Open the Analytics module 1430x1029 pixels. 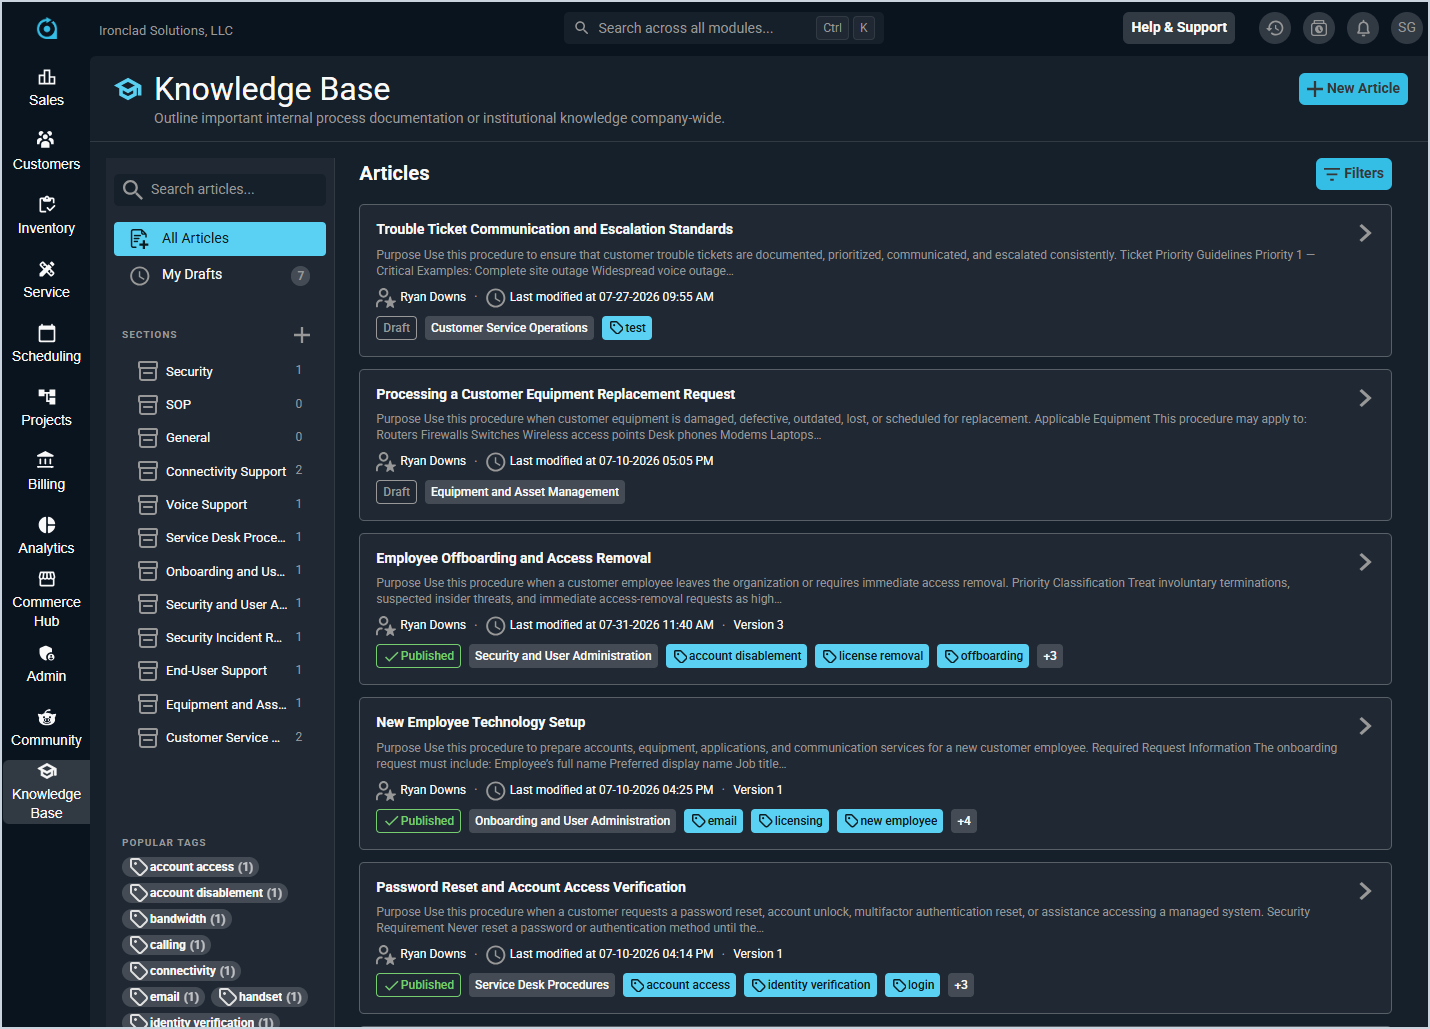(46, 536)
